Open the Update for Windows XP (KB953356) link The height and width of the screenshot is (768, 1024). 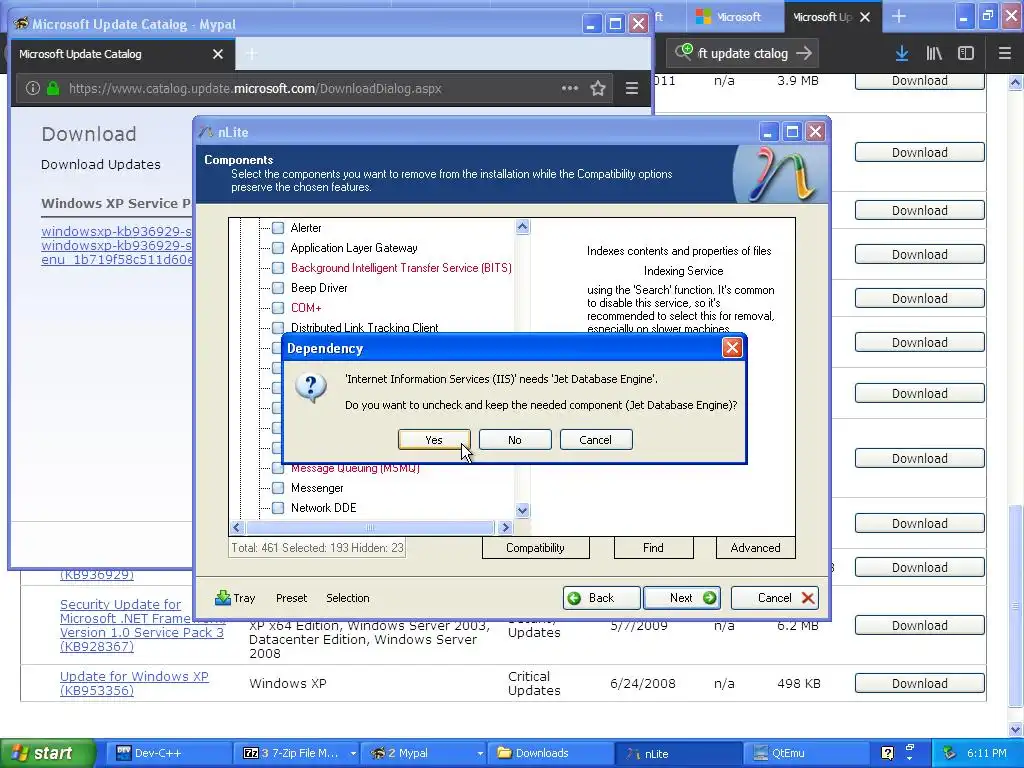134,683
